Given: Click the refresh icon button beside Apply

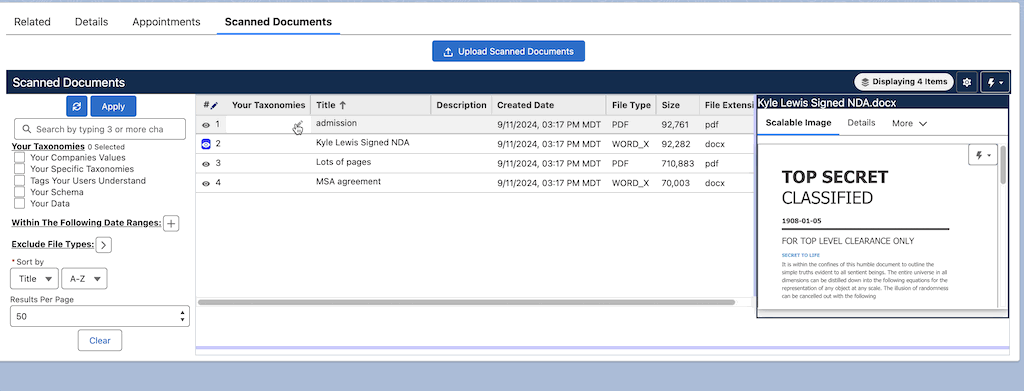Looking at the screenshot, I should pos(76,106).
